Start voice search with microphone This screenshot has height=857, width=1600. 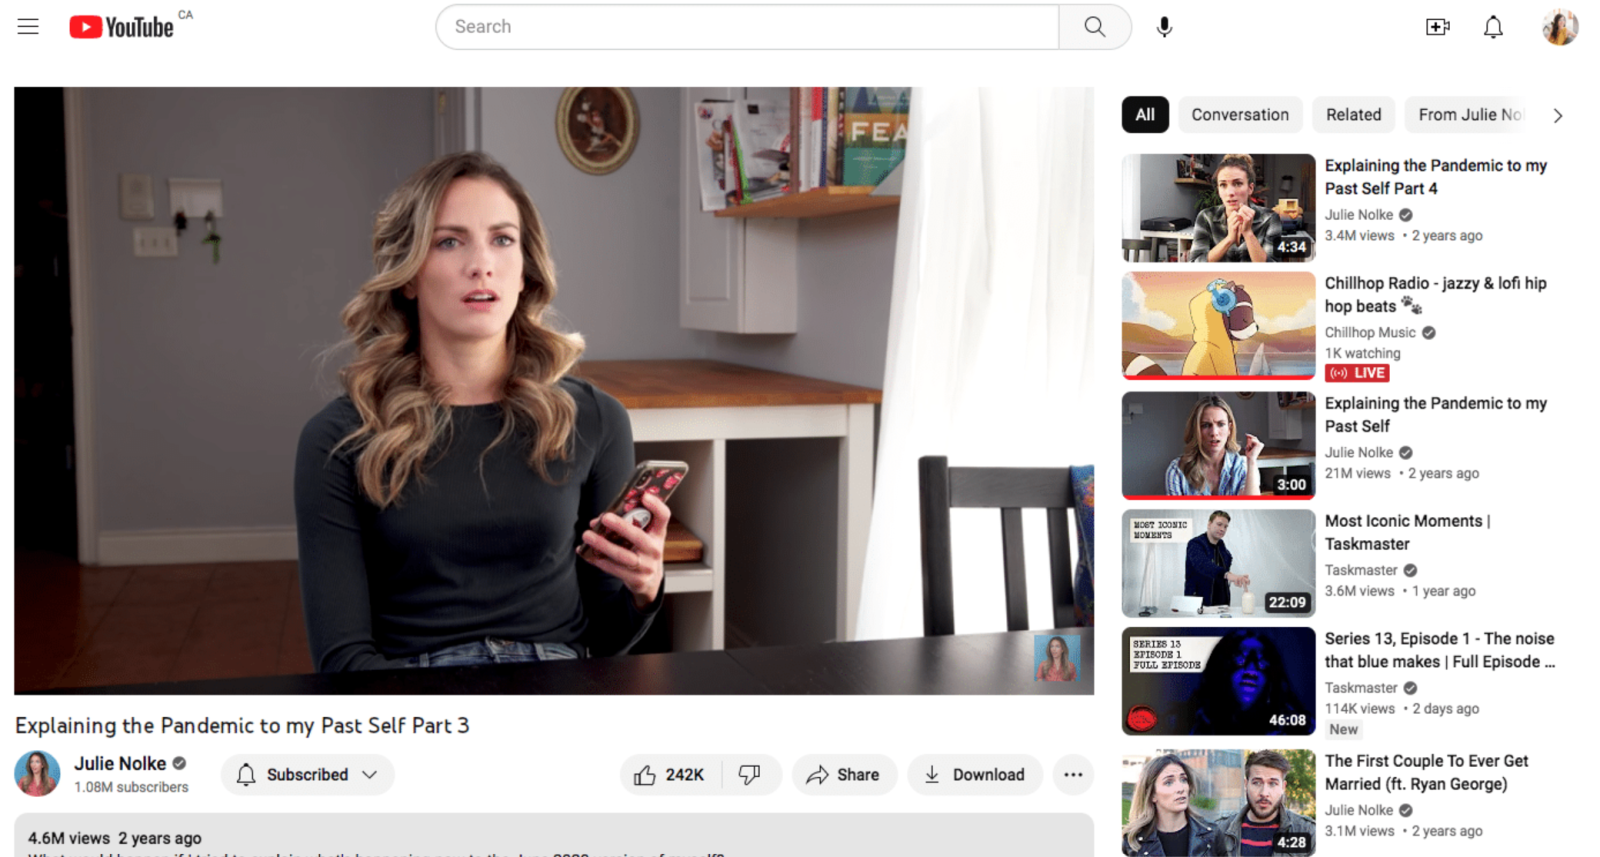(x=1164, y=27)
